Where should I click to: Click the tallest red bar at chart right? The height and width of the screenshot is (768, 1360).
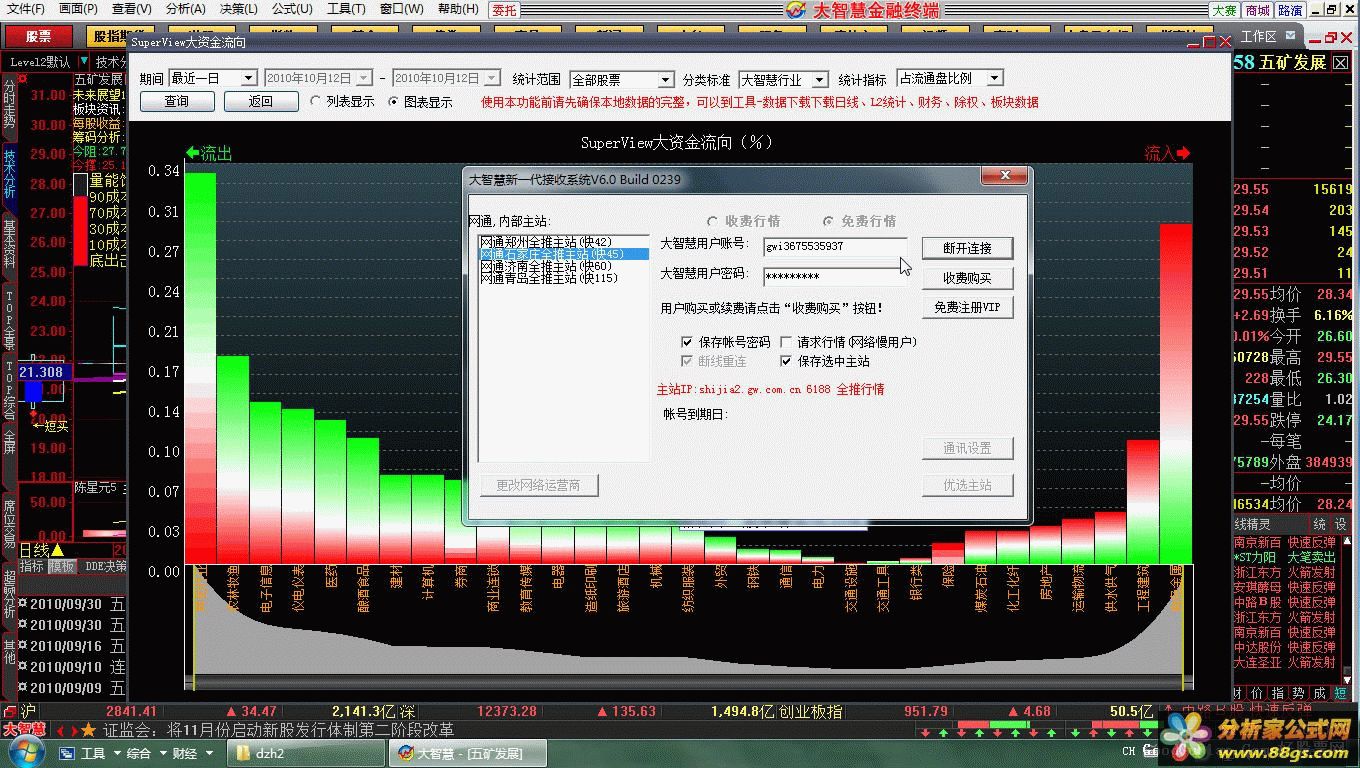(x=1176, y=393)
